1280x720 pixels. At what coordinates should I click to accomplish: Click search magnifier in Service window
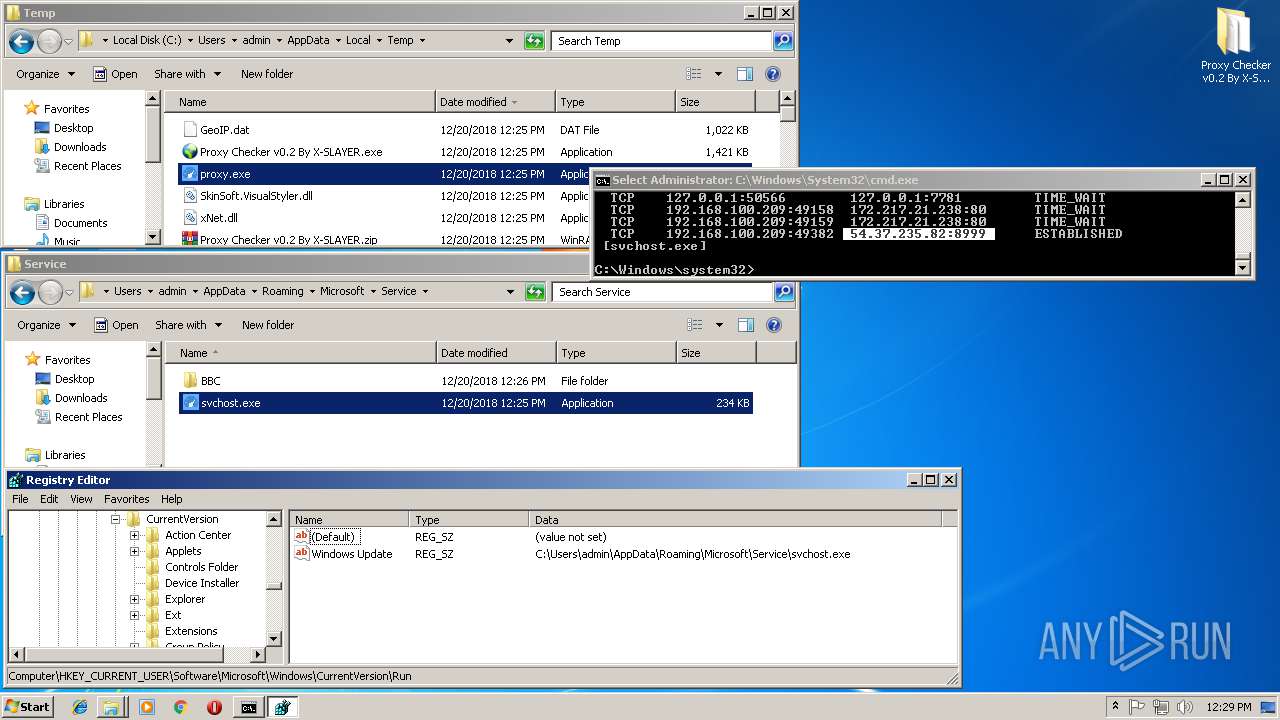[783, 292]
